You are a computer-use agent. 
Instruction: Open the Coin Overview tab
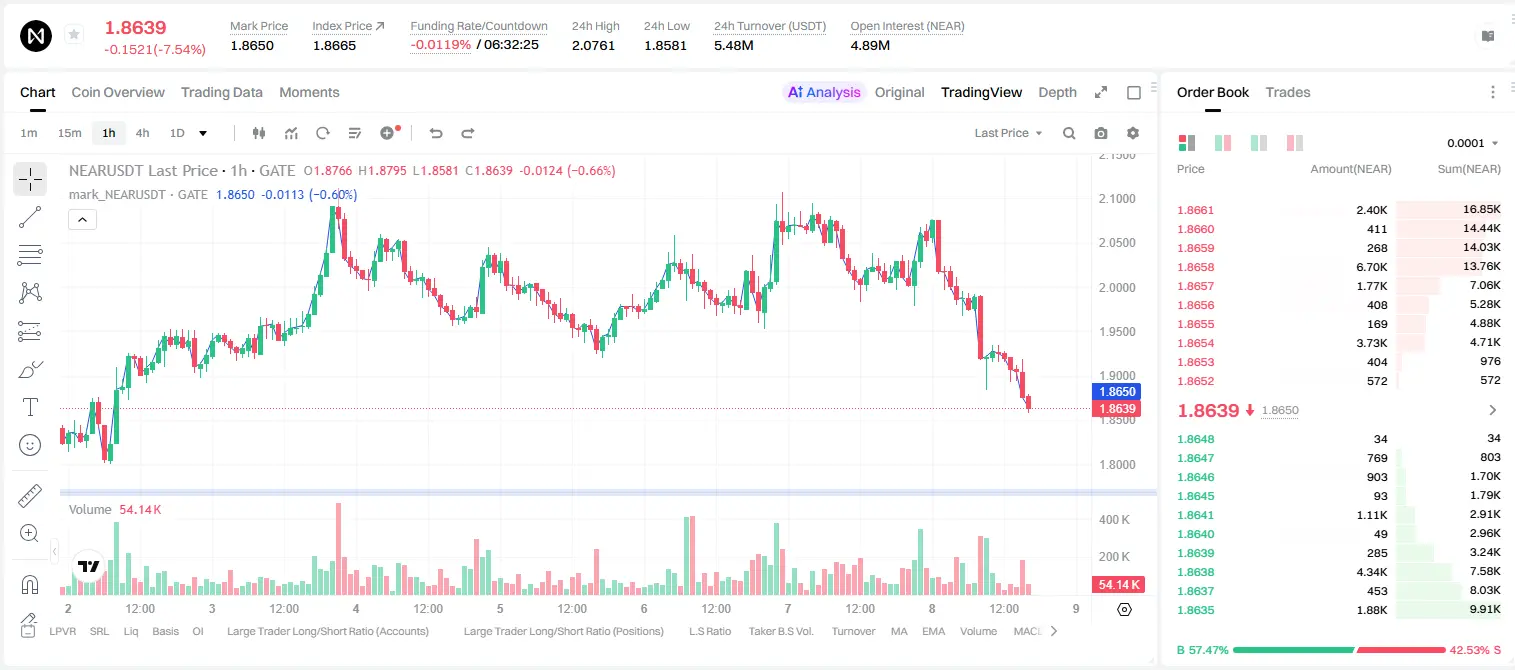coord(118,92)
